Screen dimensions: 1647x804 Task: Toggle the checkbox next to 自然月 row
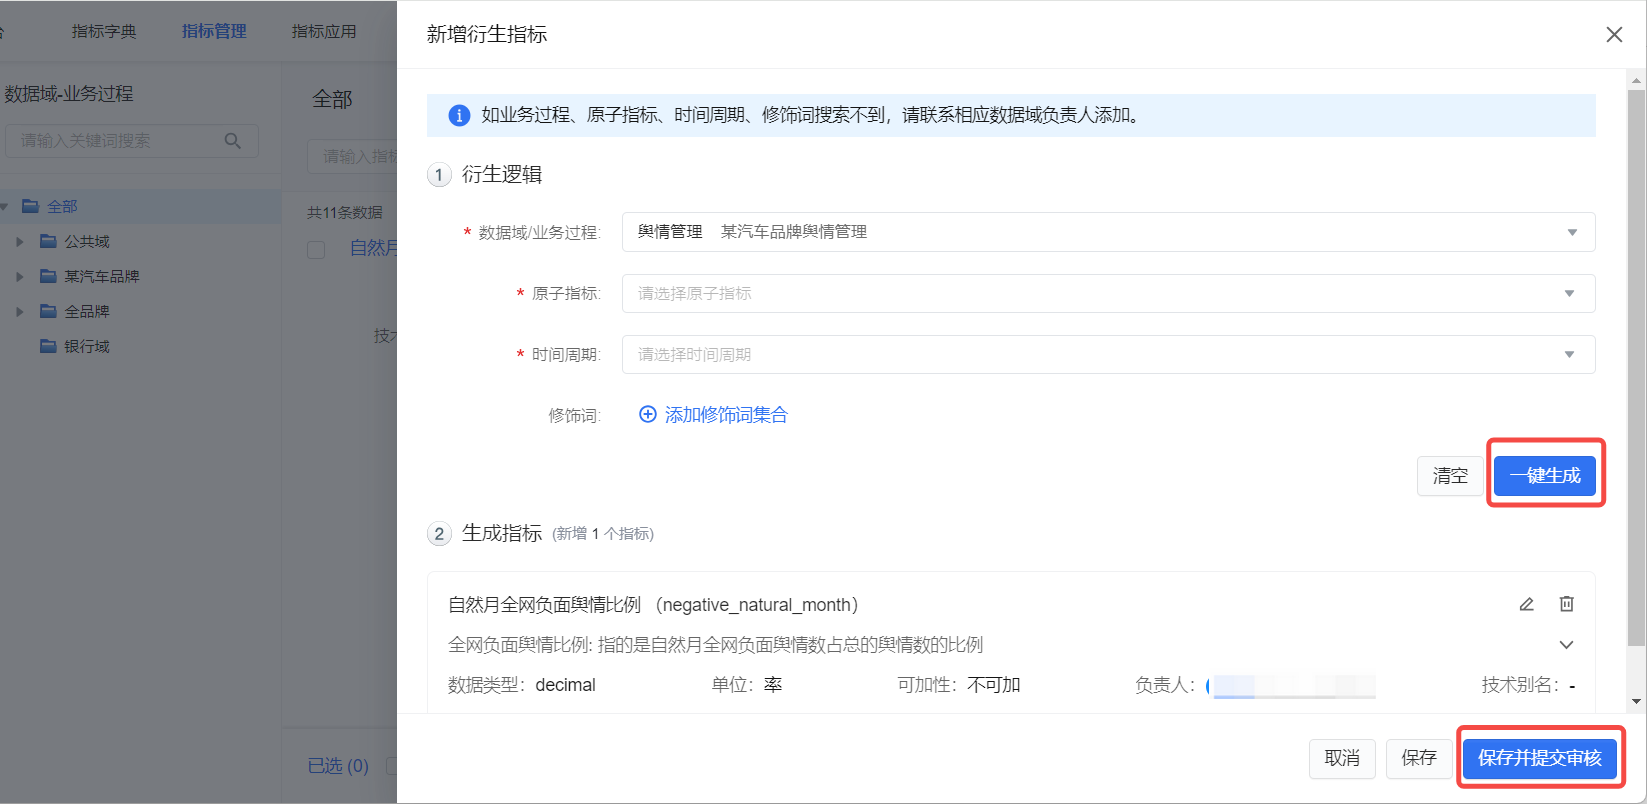click(x=316, y=249)
